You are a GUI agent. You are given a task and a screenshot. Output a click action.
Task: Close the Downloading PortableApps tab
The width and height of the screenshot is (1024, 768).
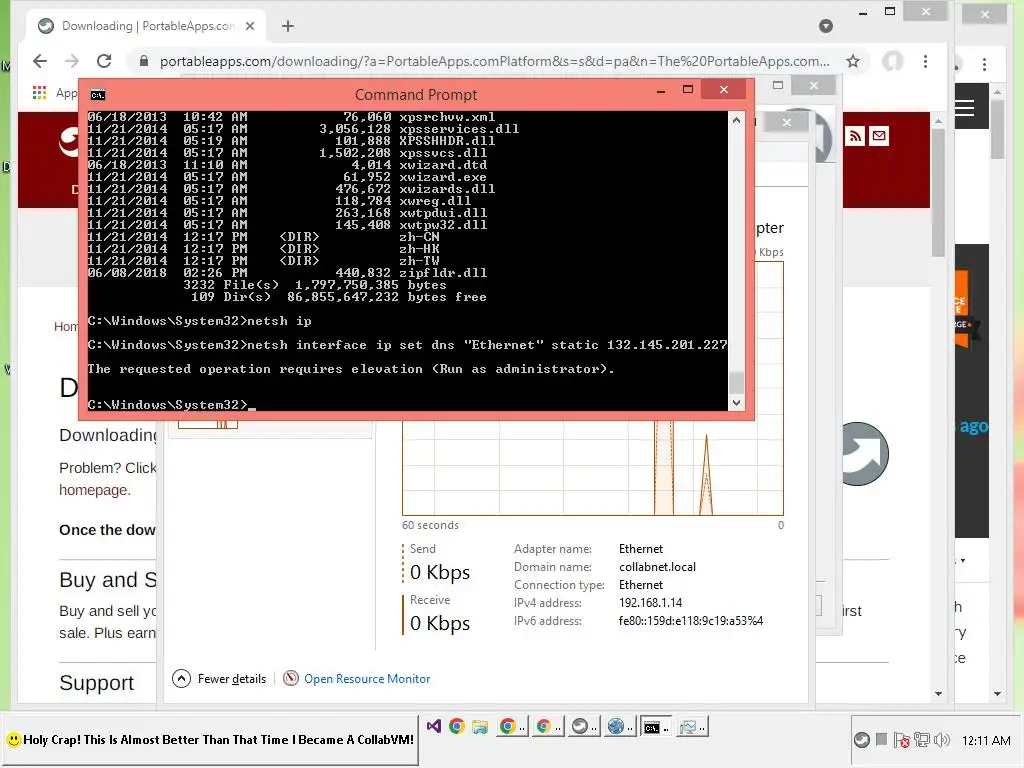[x=249, y=26]
